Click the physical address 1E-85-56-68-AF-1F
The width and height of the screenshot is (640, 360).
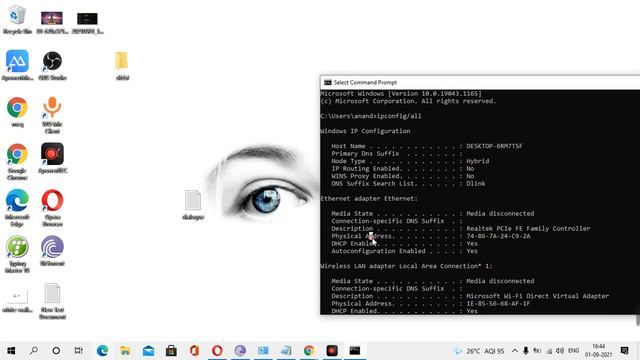tap(498, 304)
